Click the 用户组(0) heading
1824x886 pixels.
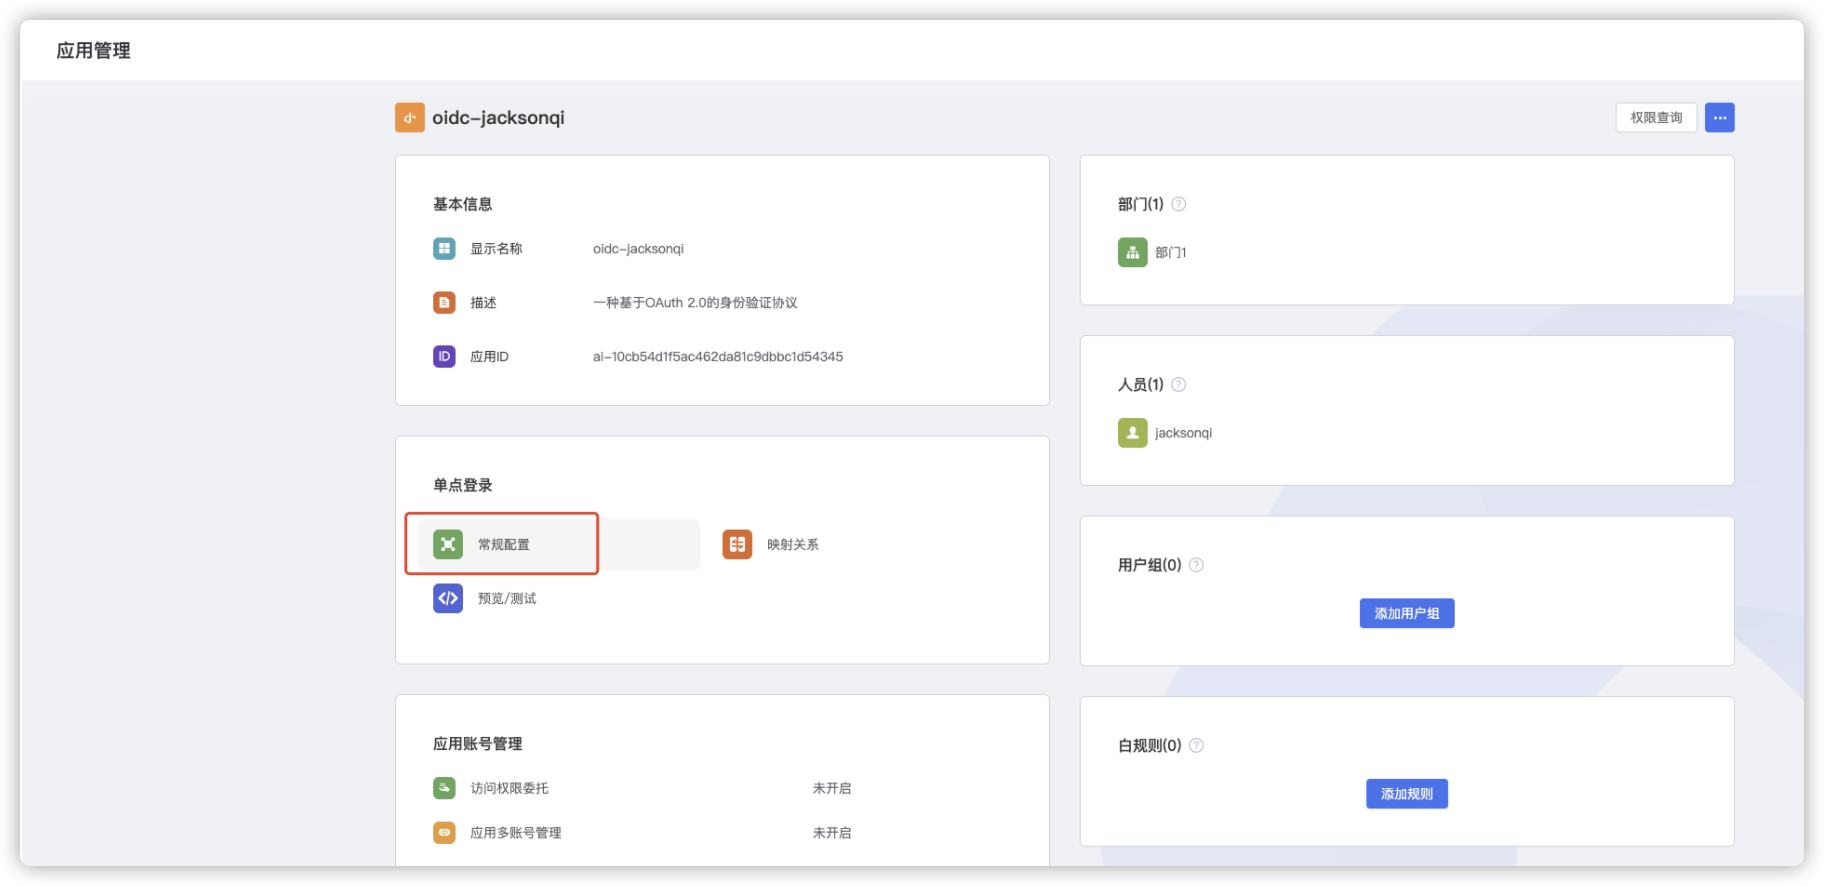coord(1149,565)
